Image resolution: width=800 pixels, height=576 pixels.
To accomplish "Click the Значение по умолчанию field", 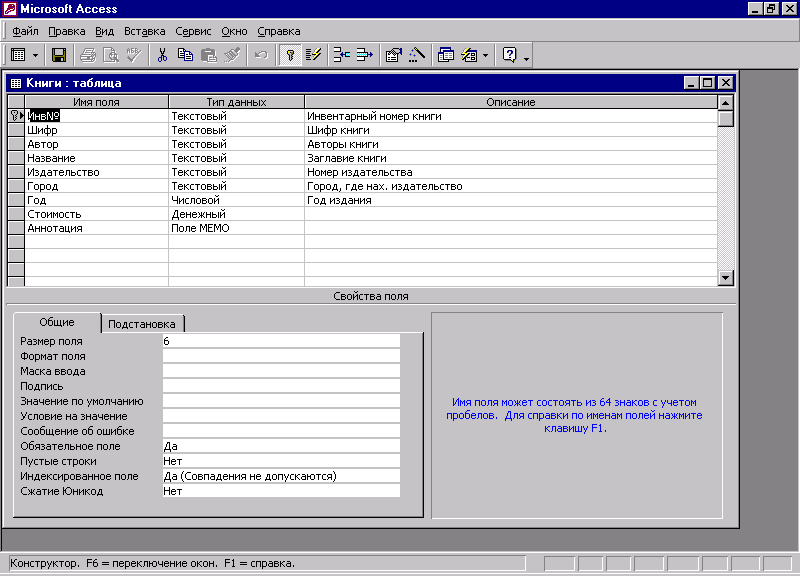I will pos(281,401).
